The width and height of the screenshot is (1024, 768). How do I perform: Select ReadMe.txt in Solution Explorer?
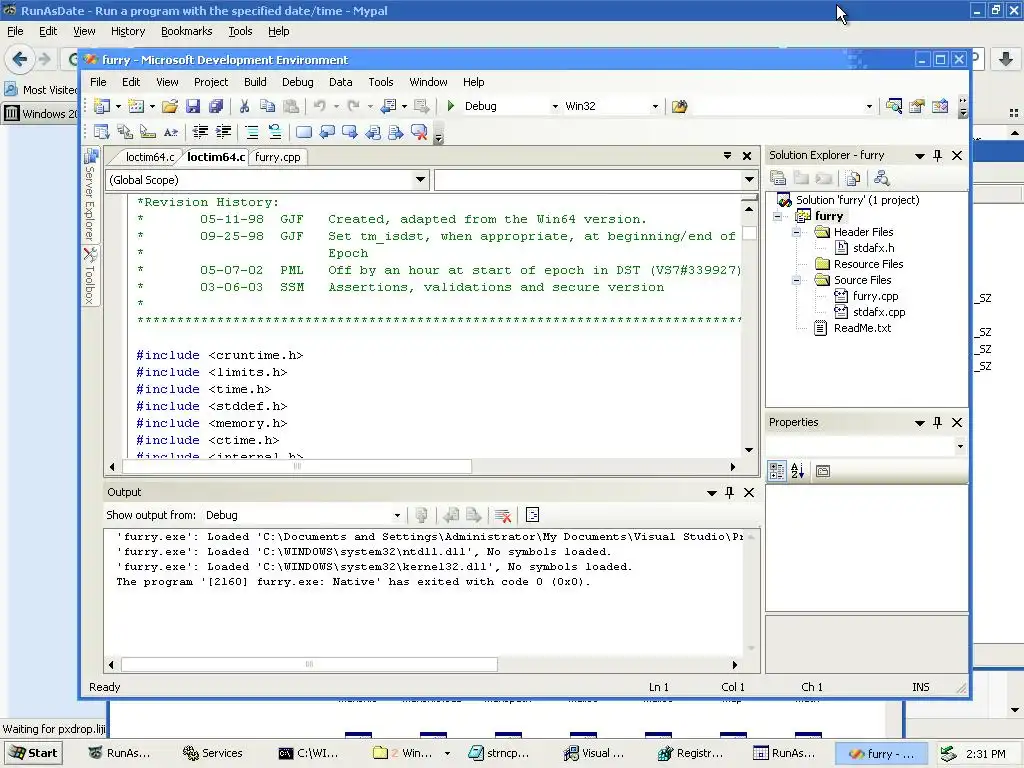(x=862, y=328)
